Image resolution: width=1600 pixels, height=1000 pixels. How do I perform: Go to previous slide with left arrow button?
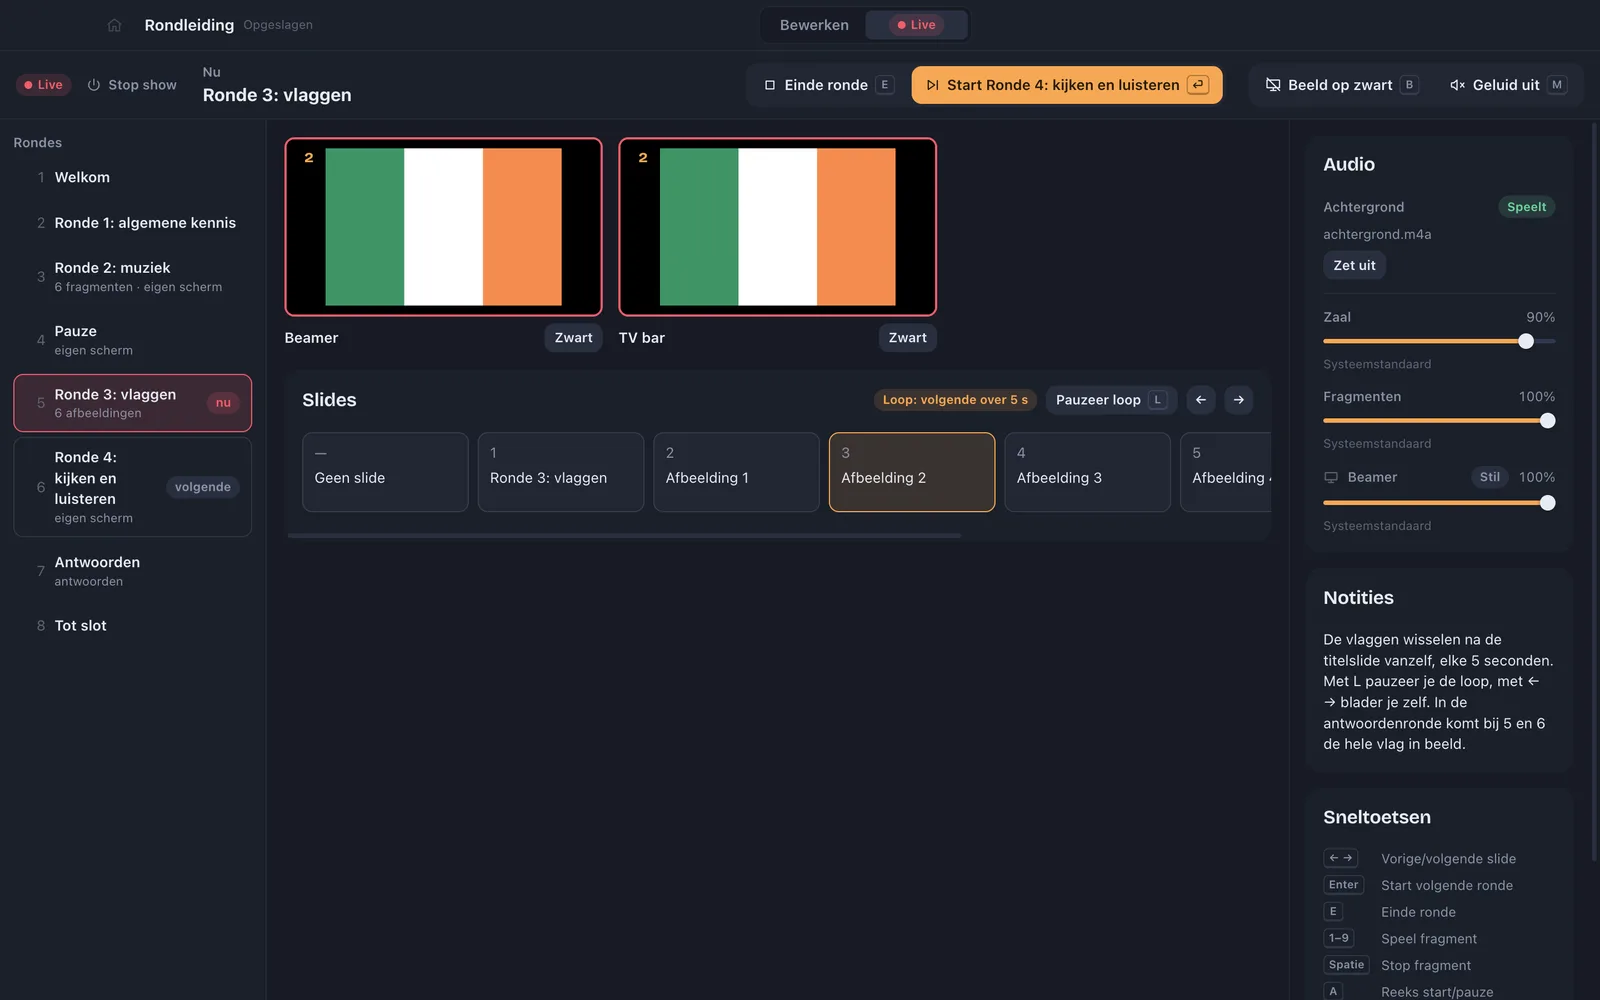pyautogui.click(x=1201, y=400)
